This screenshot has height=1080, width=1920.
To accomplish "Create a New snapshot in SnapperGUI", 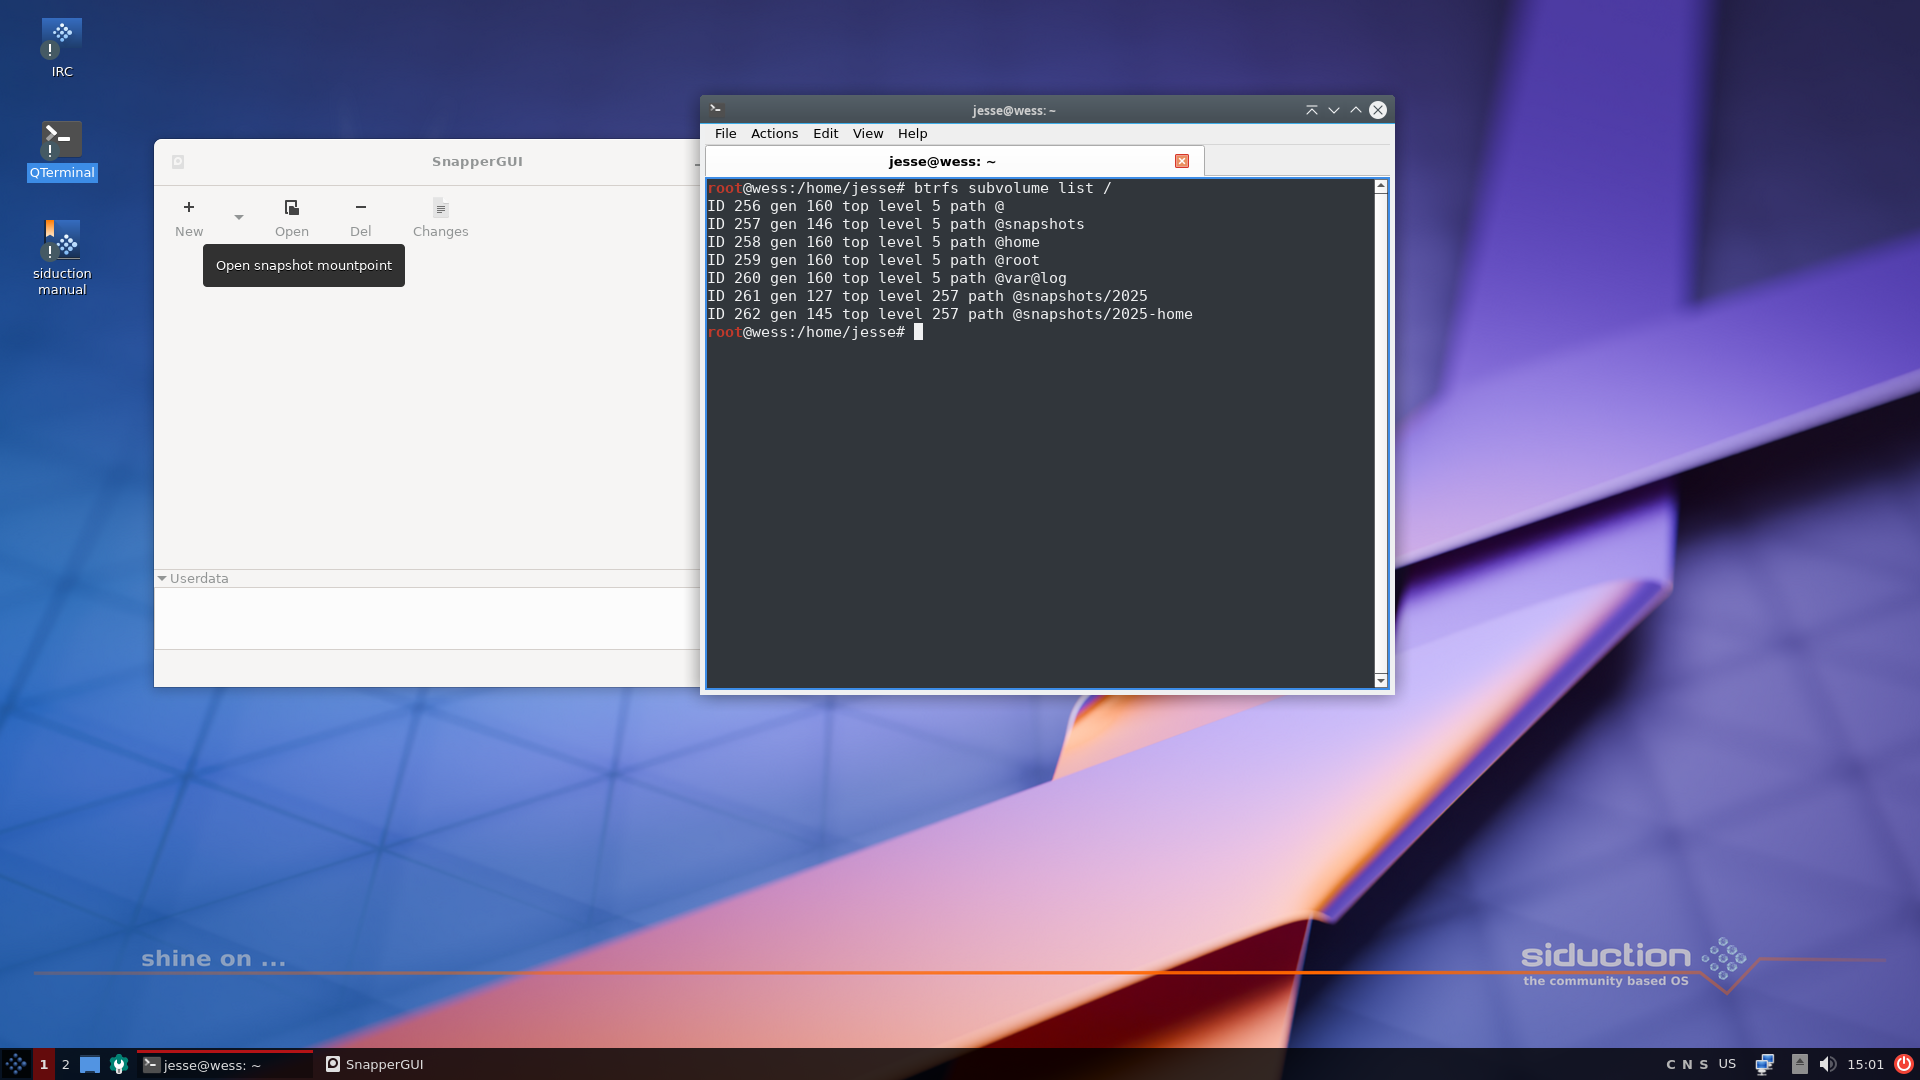I will tap(189, 217).
